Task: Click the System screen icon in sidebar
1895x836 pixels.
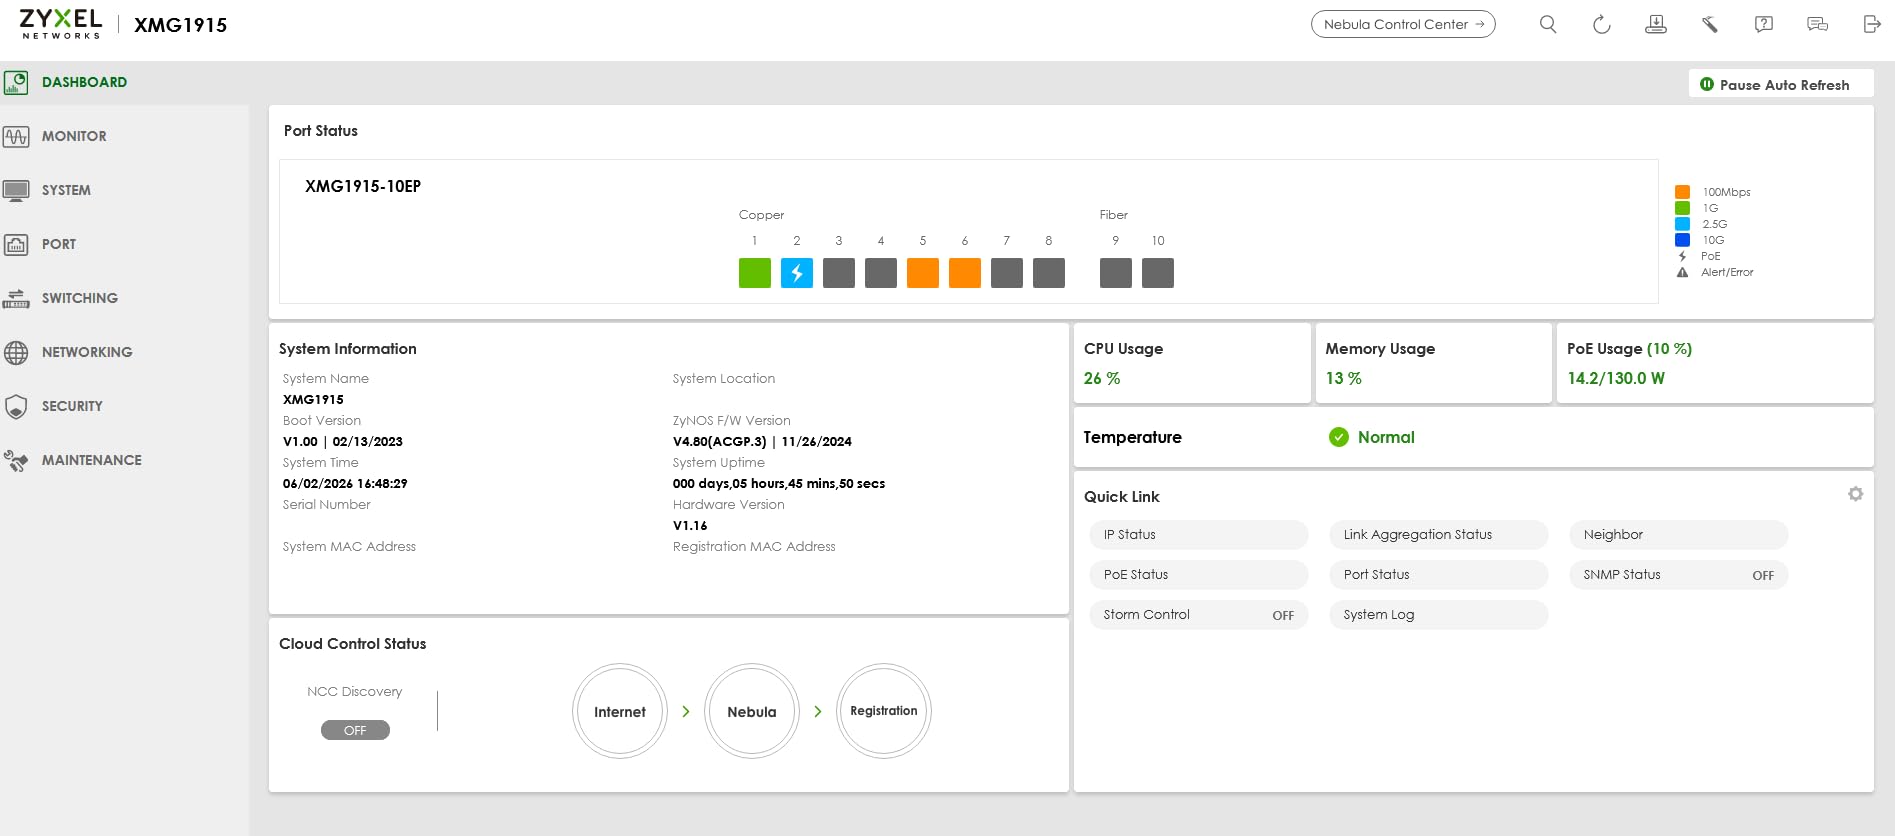Action: point(16,190)
